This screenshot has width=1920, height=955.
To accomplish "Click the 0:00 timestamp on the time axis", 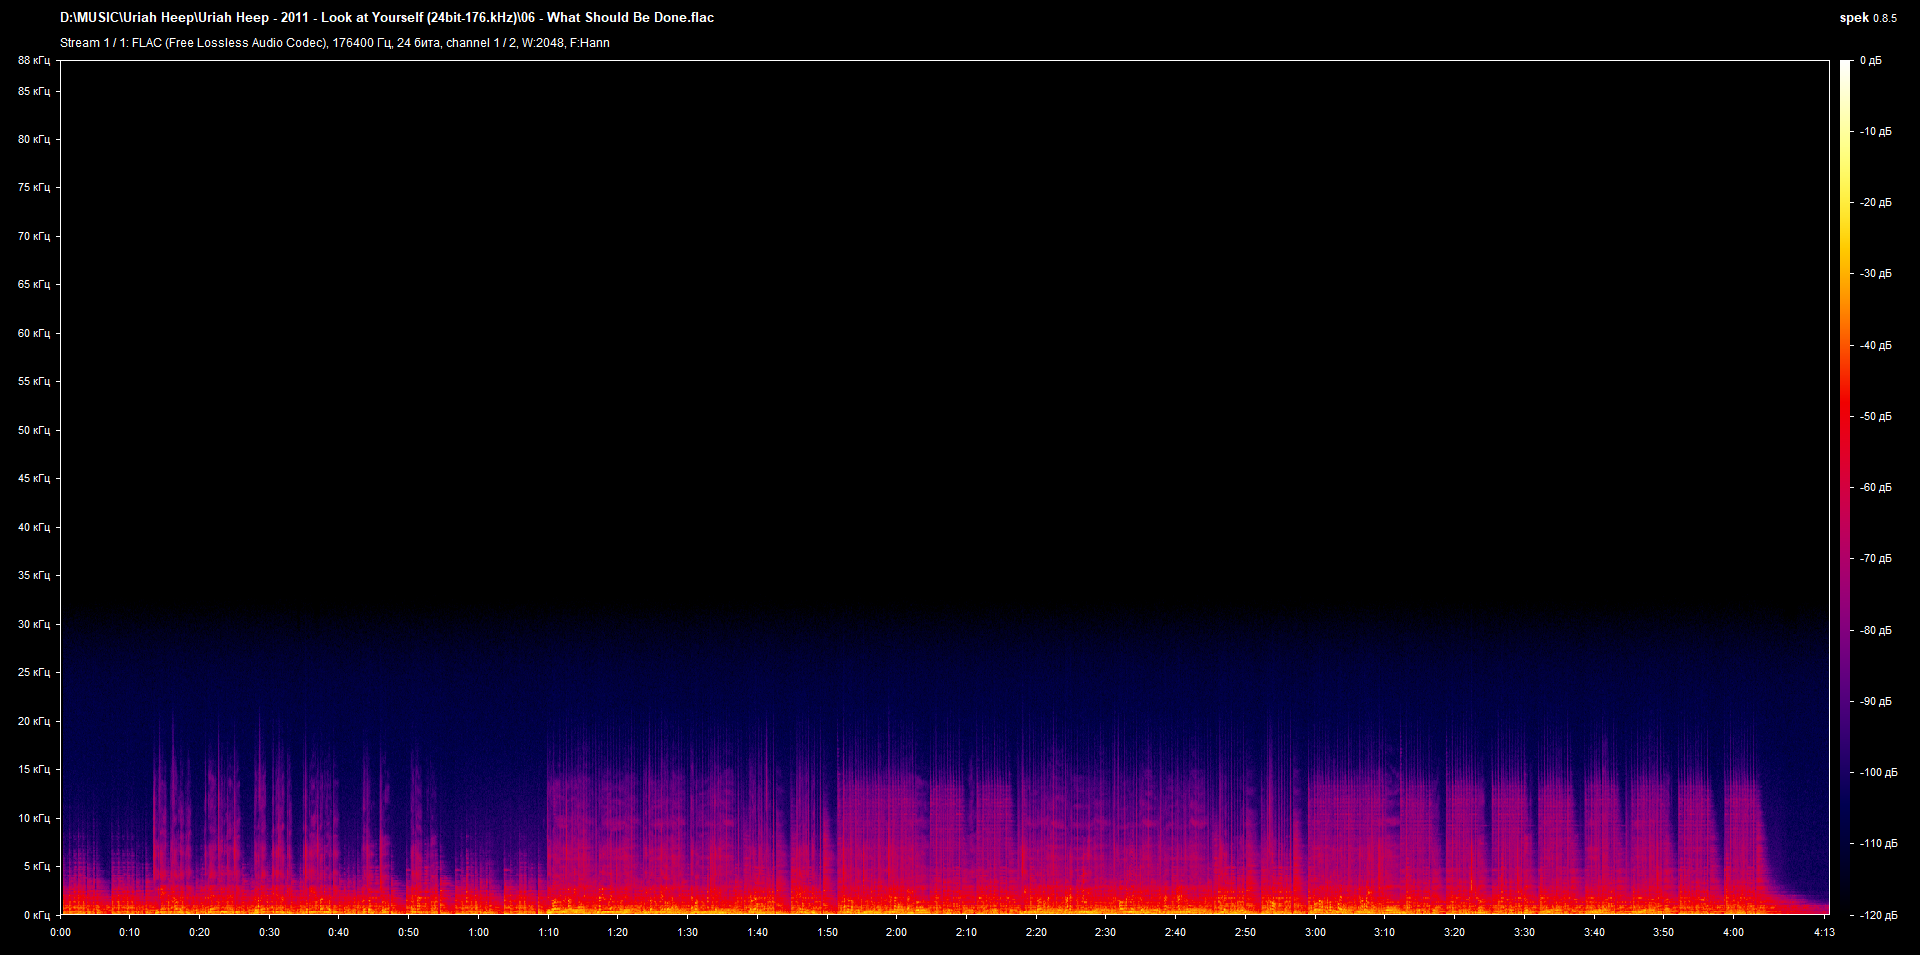I will [61, 931].
